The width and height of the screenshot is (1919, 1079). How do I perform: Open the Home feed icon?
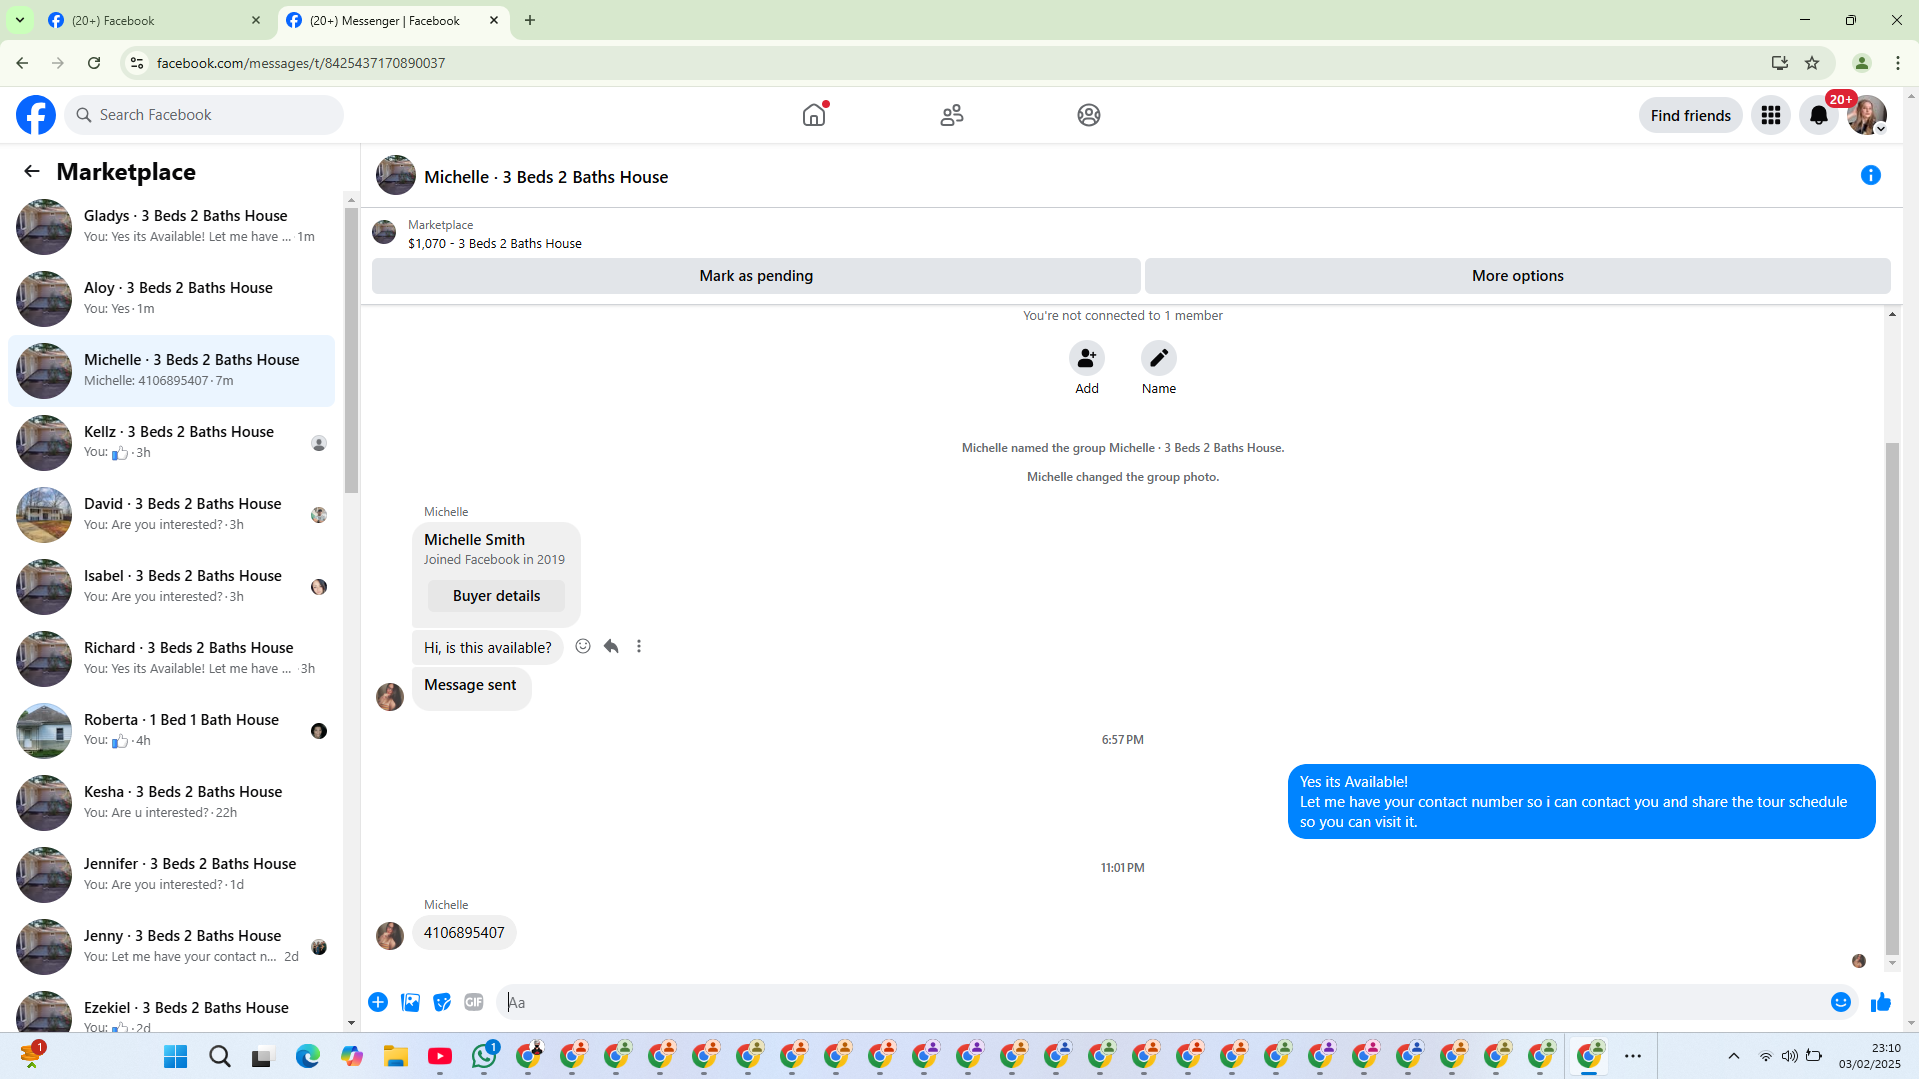pyautogui.click(x=814, y=115)
